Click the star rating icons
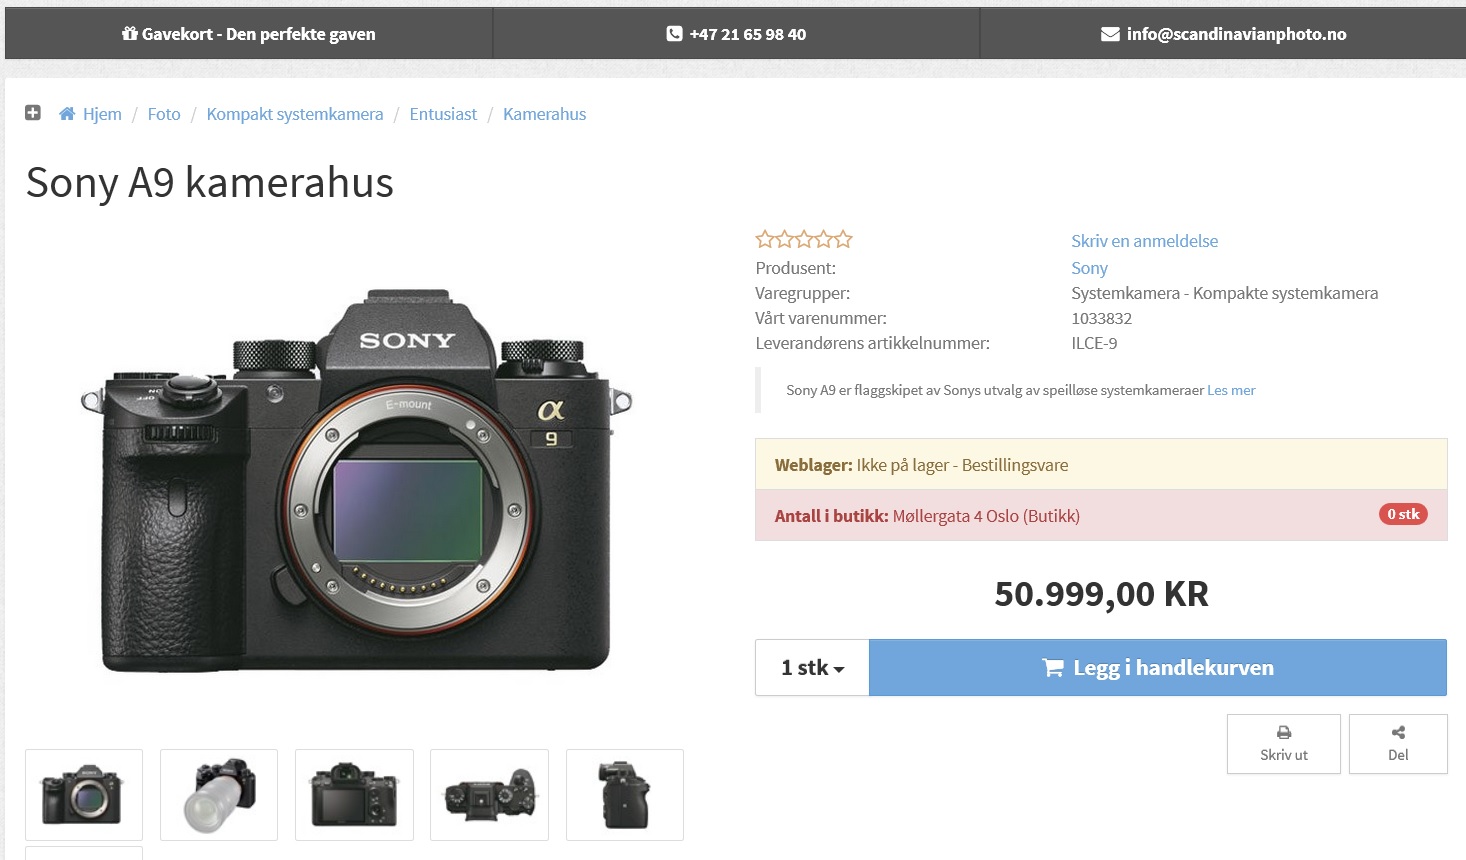 (x=804, y=239)
